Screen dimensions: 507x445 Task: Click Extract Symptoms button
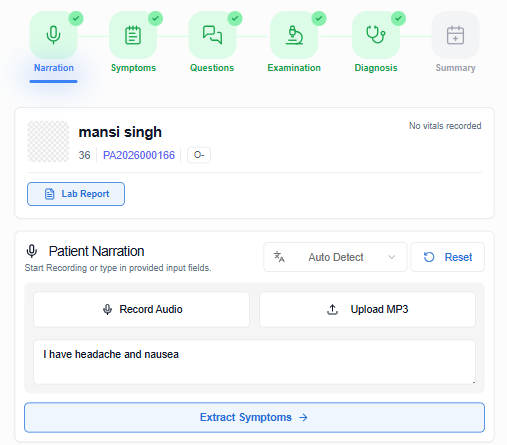click(x=254, y=417)
